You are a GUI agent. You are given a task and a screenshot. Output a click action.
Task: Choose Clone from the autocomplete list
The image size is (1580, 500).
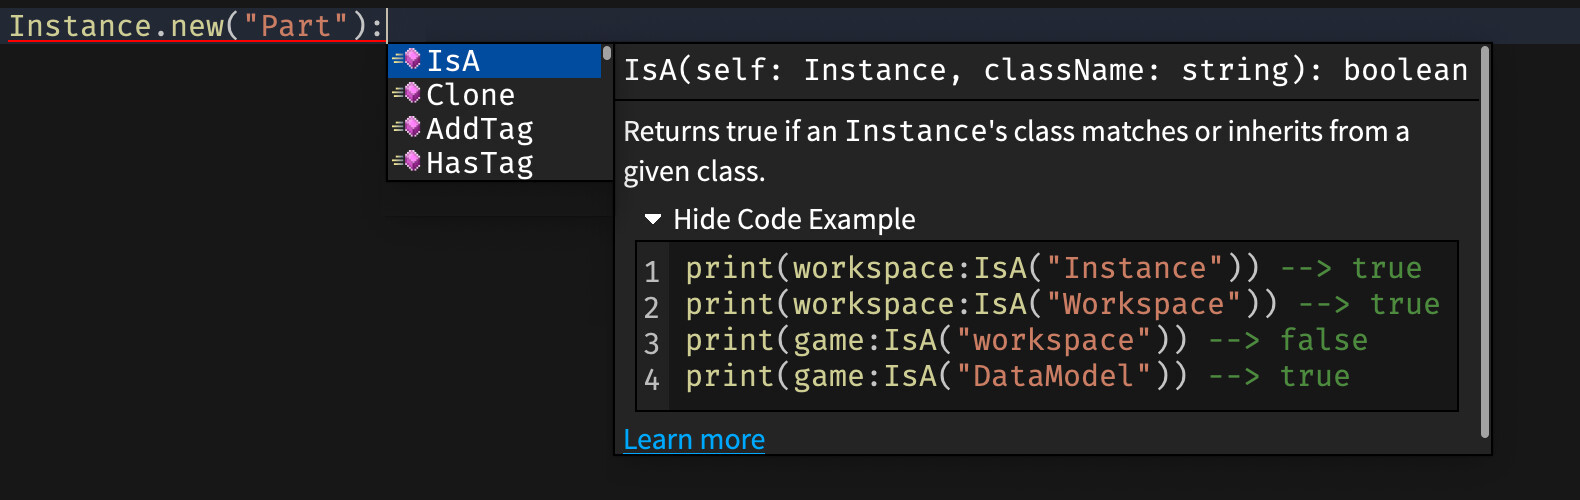pos(470,95)
